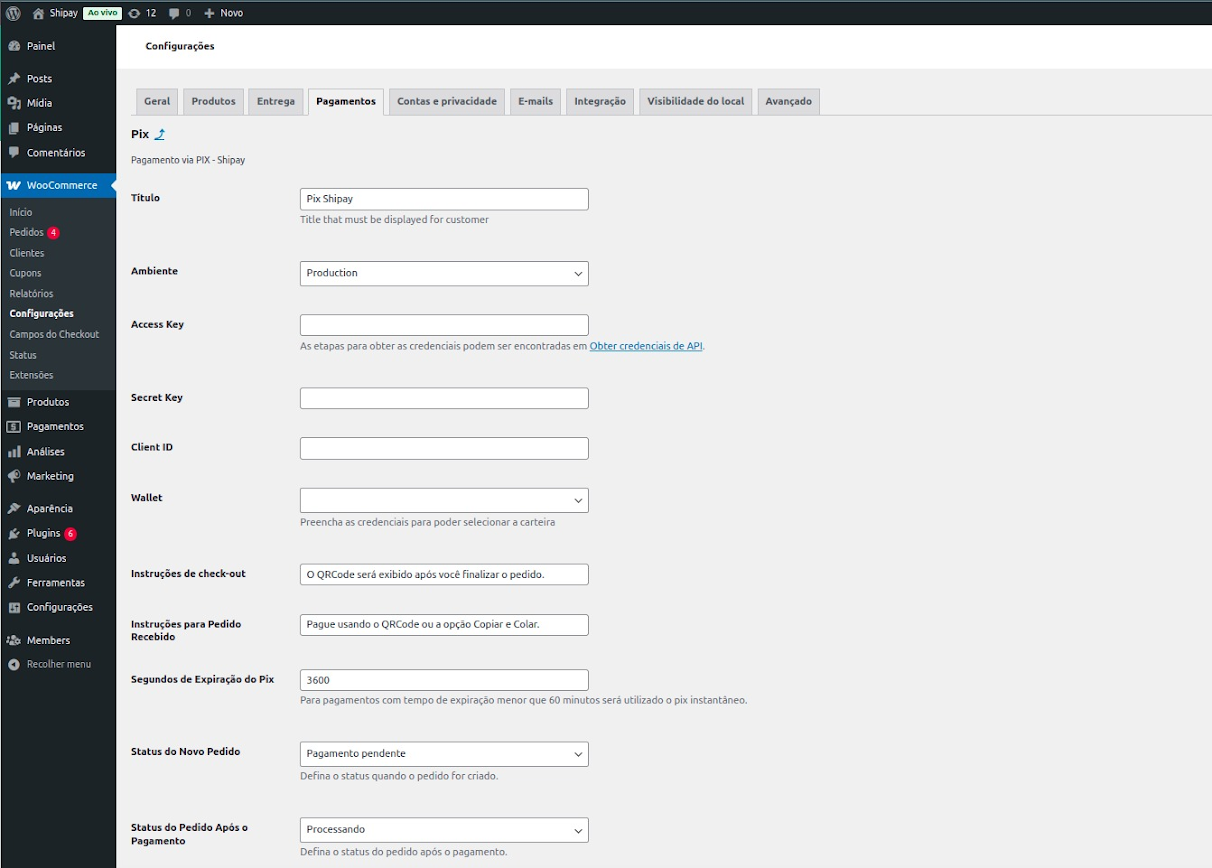Image resolution: width=1212 pixels, height=868 pixels.
Task: Click the comments bubble icon in admin bar
Action: point(174,13)
